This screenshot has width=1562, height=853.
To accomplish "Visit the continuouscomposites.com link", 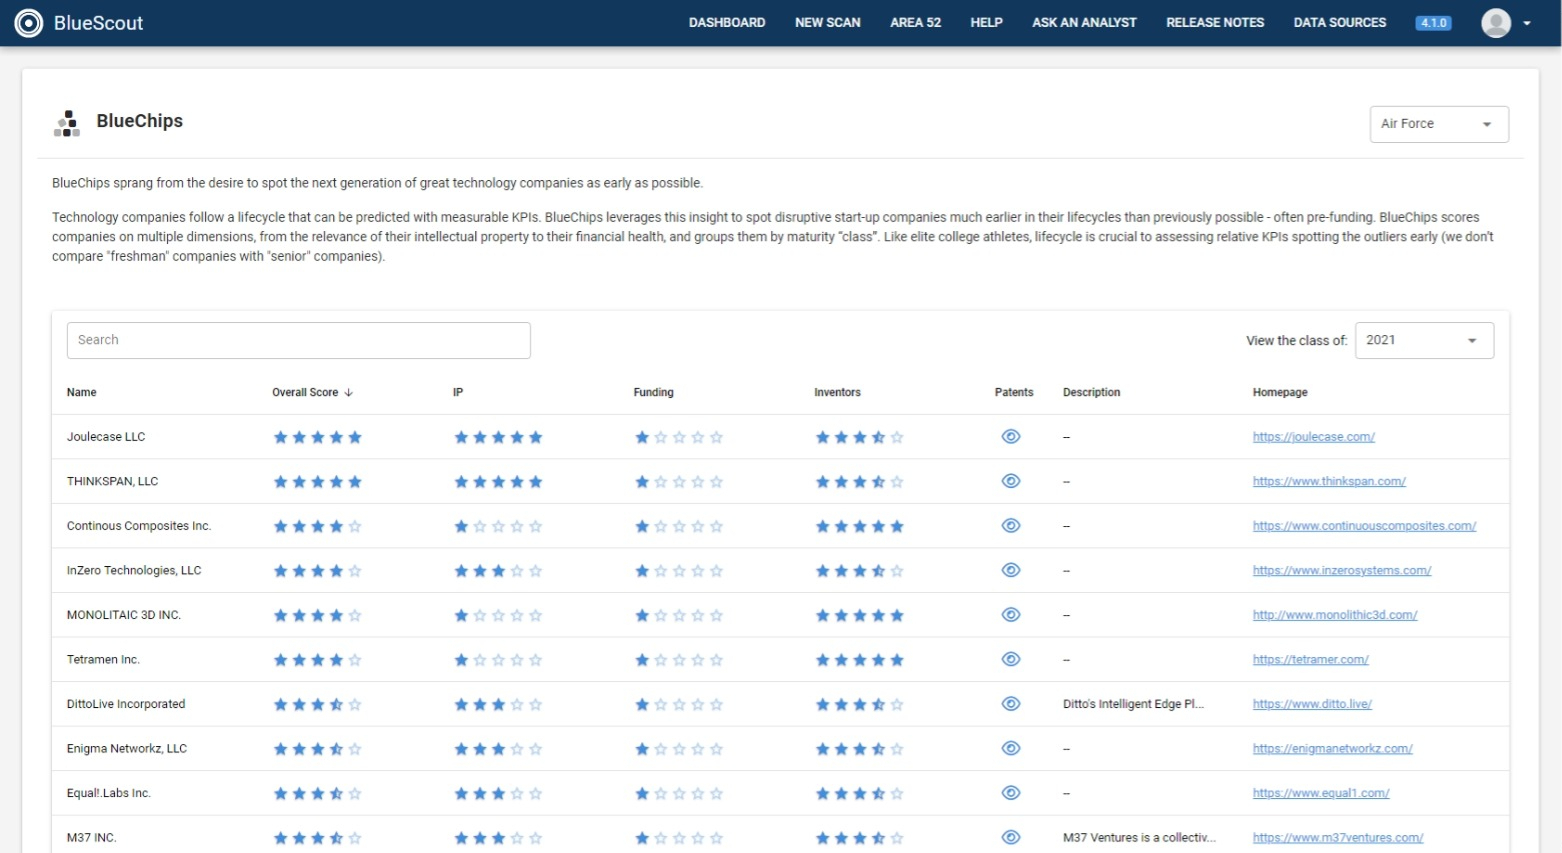I will tap(1364, 526).
